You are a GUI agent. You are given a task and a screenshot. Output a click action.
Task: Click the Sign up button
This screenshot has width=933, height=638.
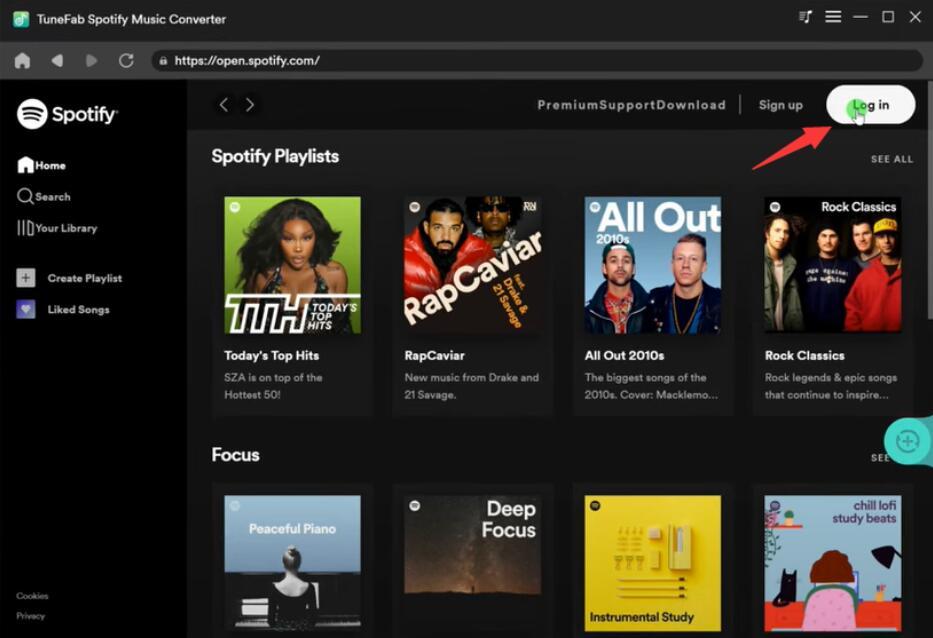click(781, 105)
